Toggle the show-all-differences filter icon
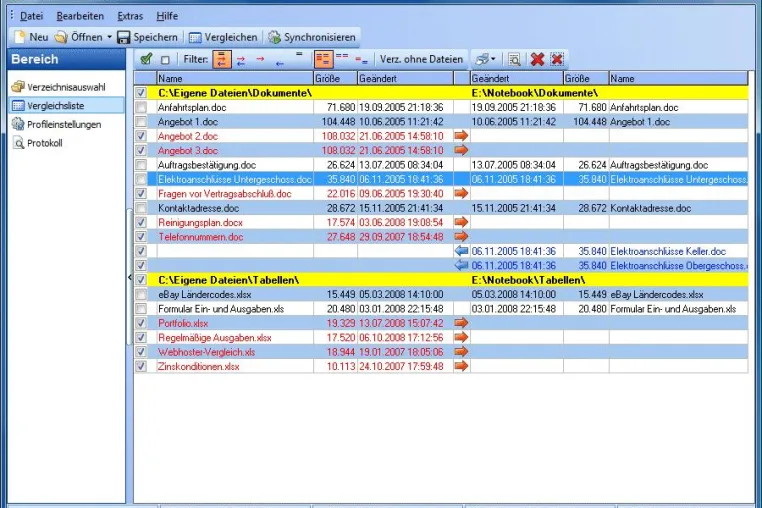 (222, 59)
